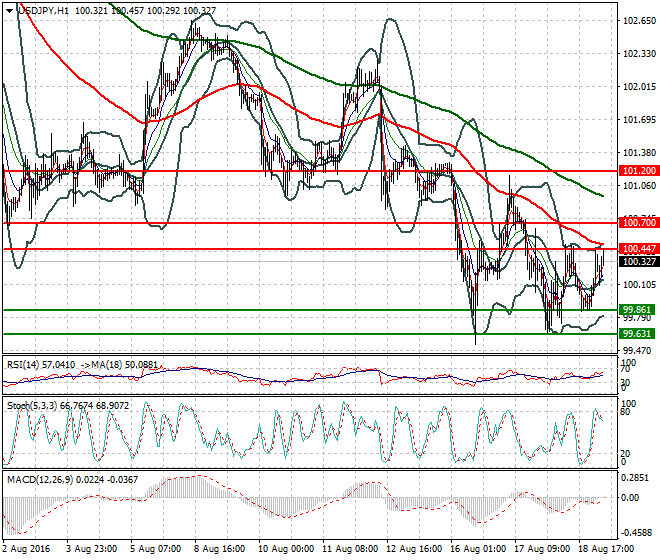Click the -0.4588 value on MACD scale
The height and width of the screenshot is (560, 660).
click(636, 532)
